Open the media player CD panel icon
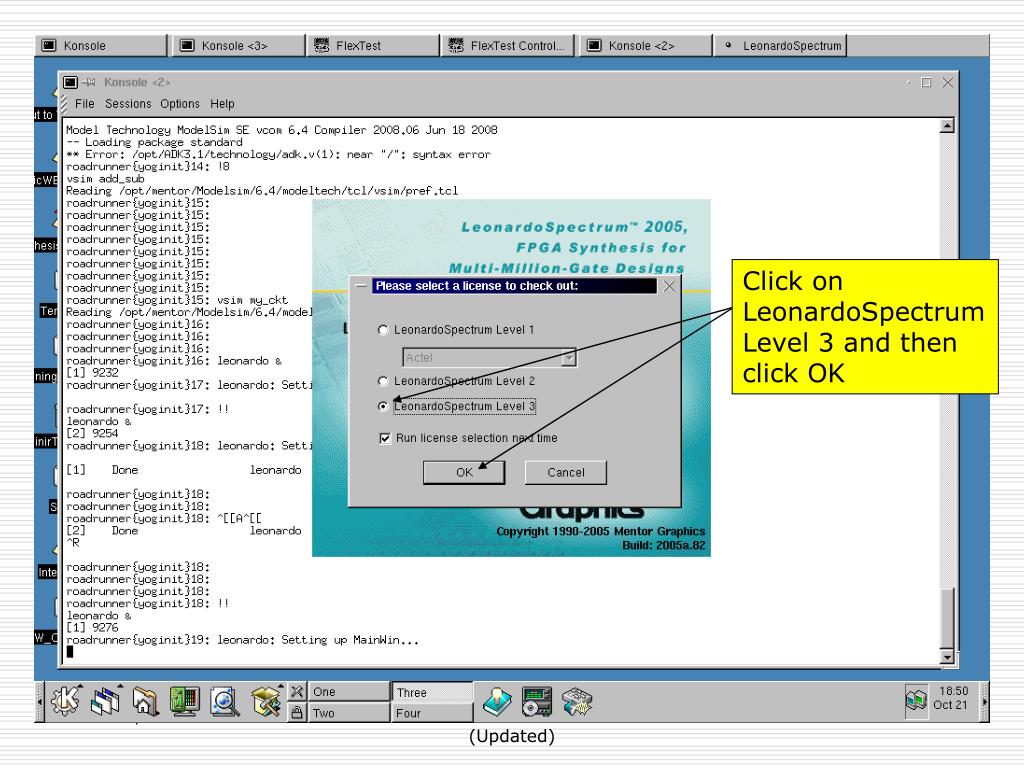This screenshot has height=768, width=1024. coord(537,702)
